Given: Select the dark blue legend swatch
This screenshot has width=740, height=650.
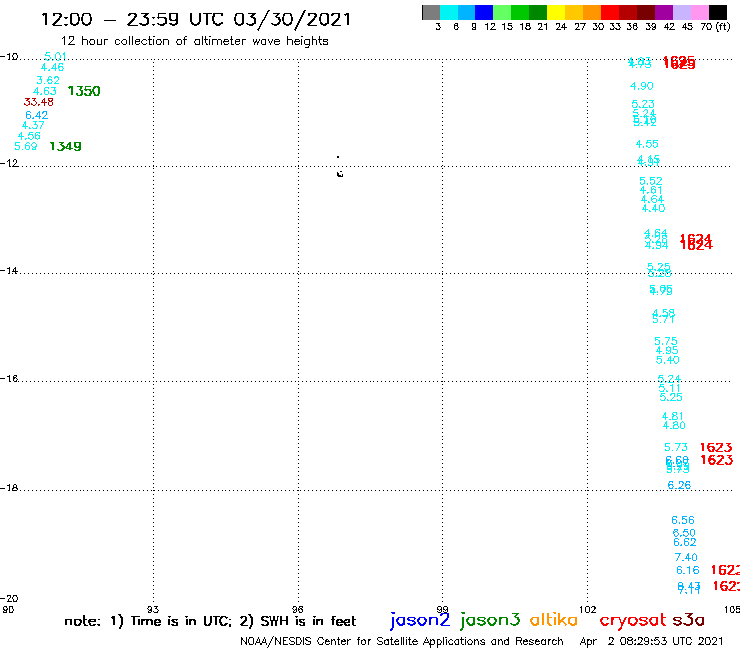Looking at the screenshot, I should [x=484, y=12].
